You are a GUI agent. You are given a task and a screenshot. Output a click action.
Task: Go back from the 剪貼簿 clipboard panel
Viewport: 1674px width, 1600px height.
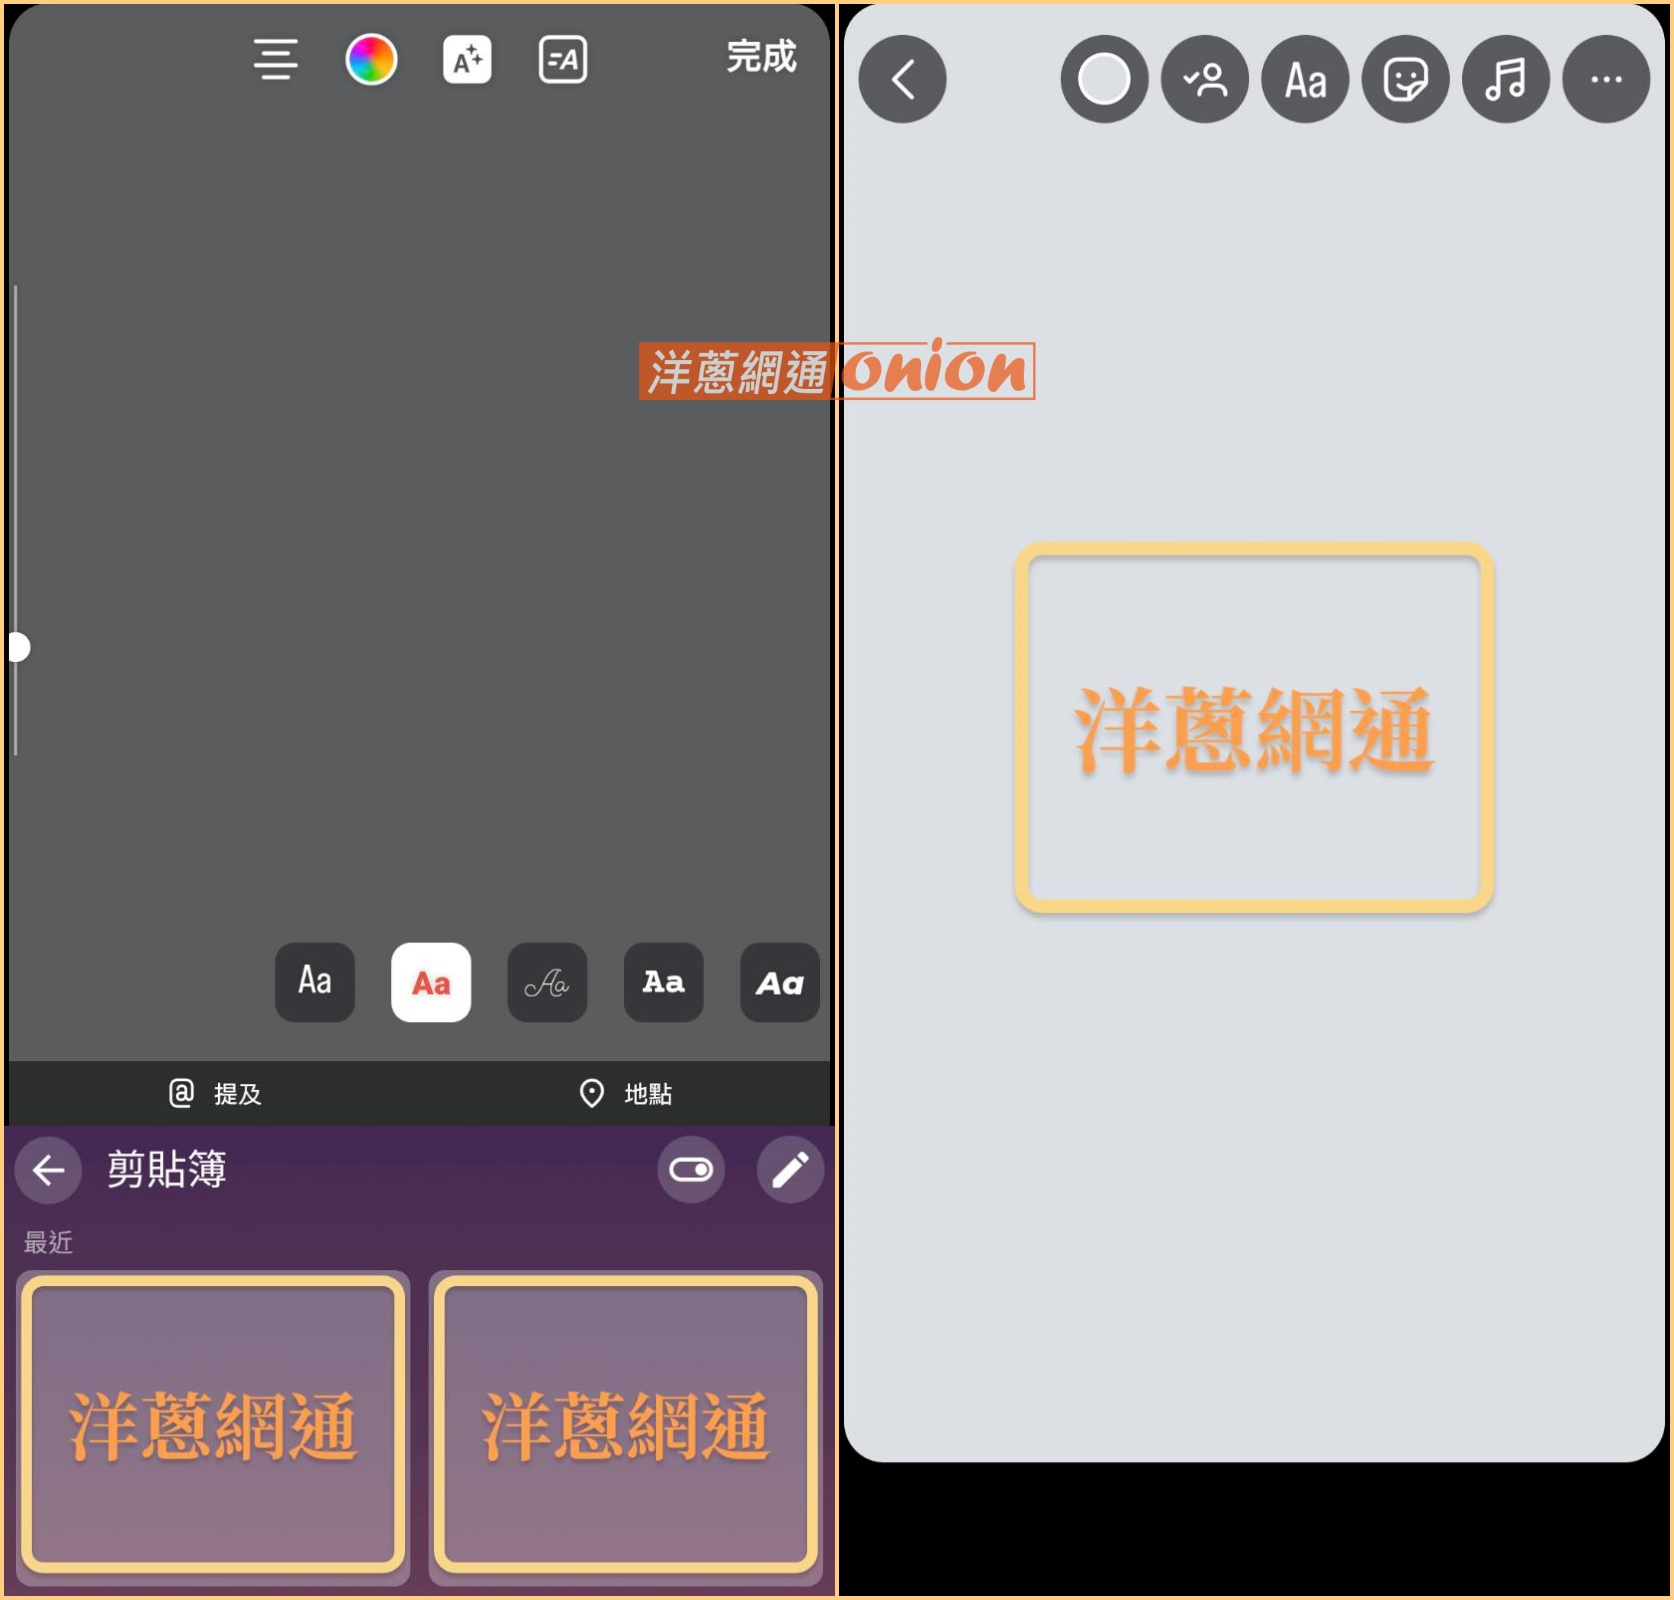(48, 1170)
